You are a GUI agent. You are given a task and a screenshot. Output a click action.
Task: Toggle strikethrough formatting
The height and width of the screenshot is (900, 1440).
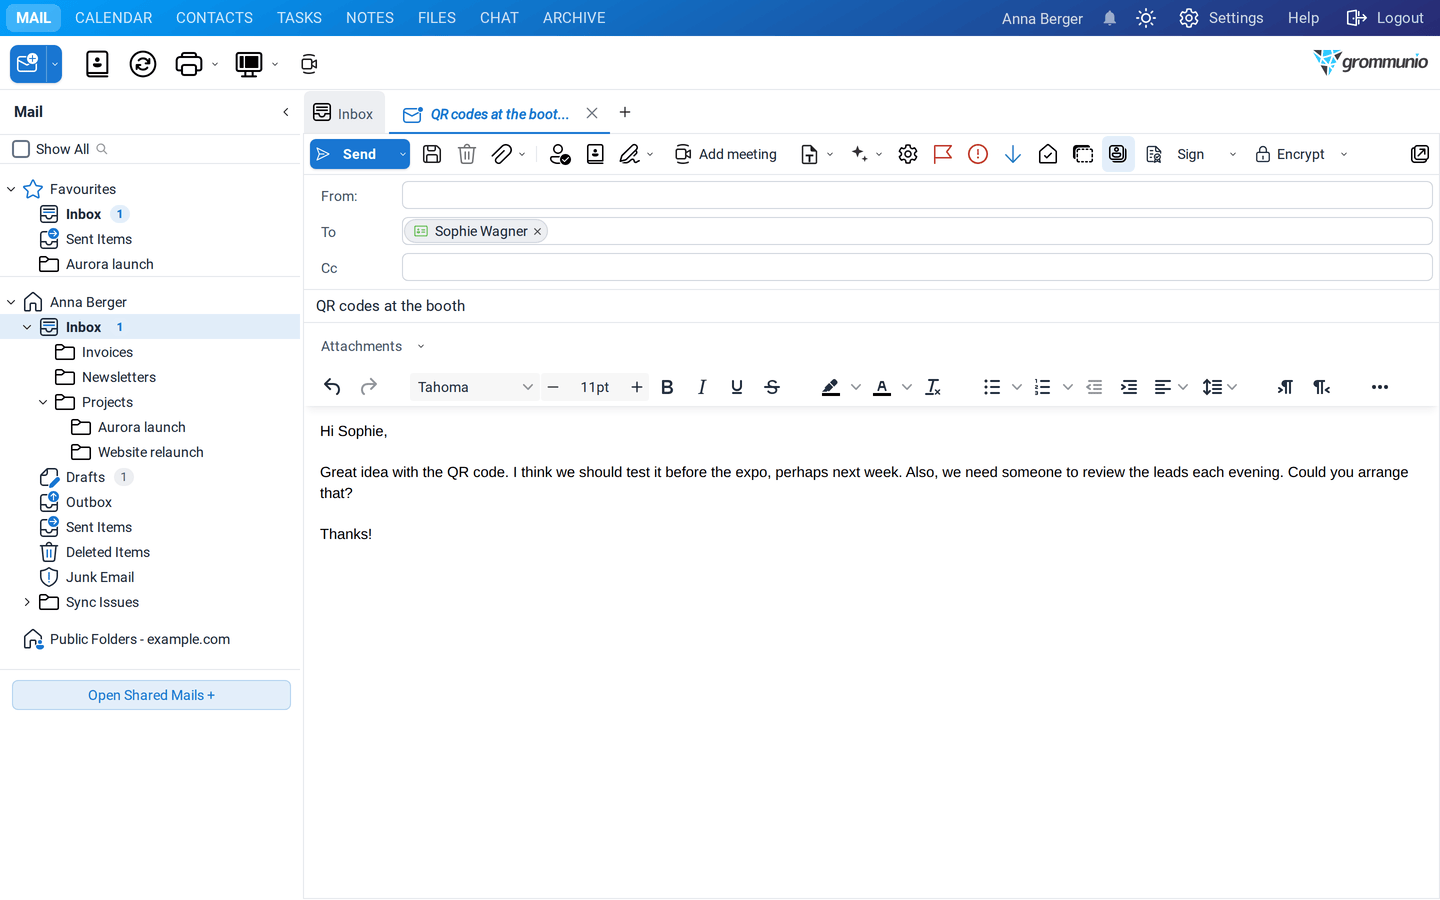point(772,387)
